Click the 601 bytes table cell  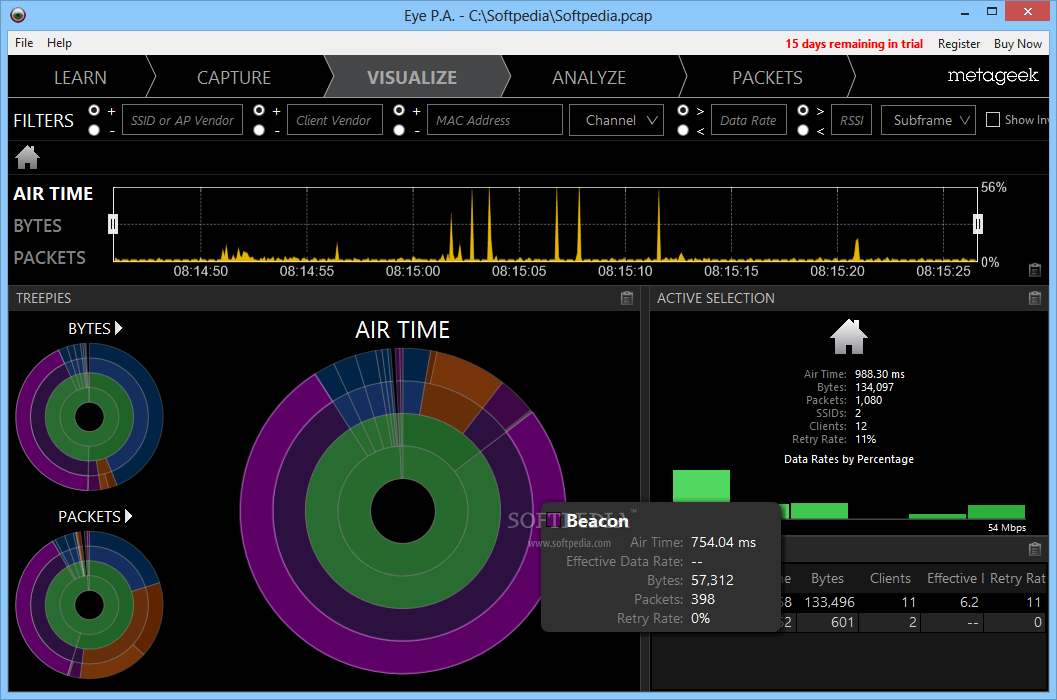828,622
